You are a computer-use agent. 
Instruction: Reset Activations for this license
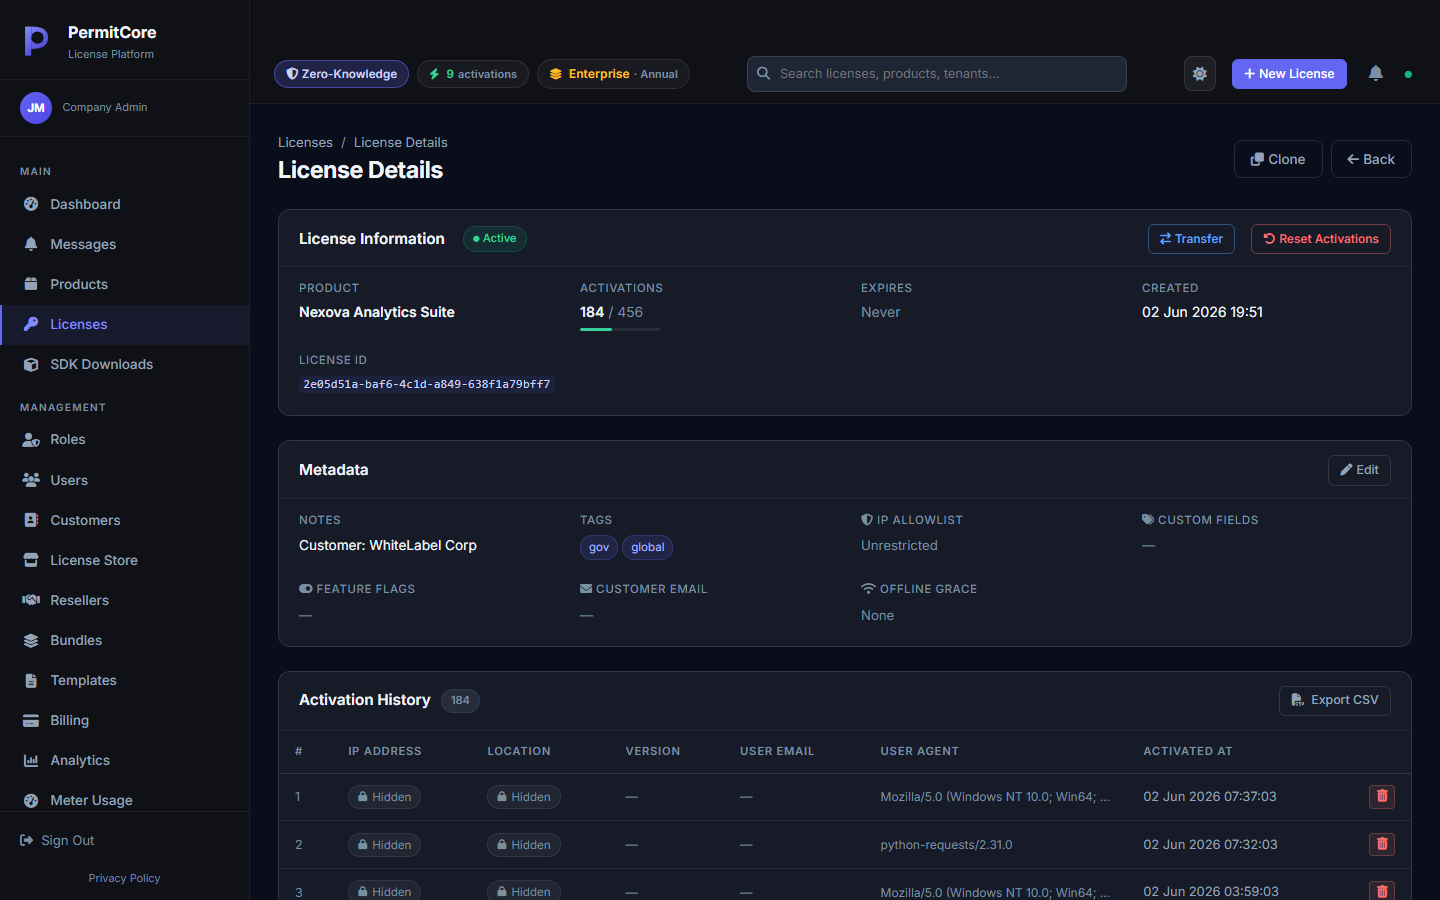1321,239
